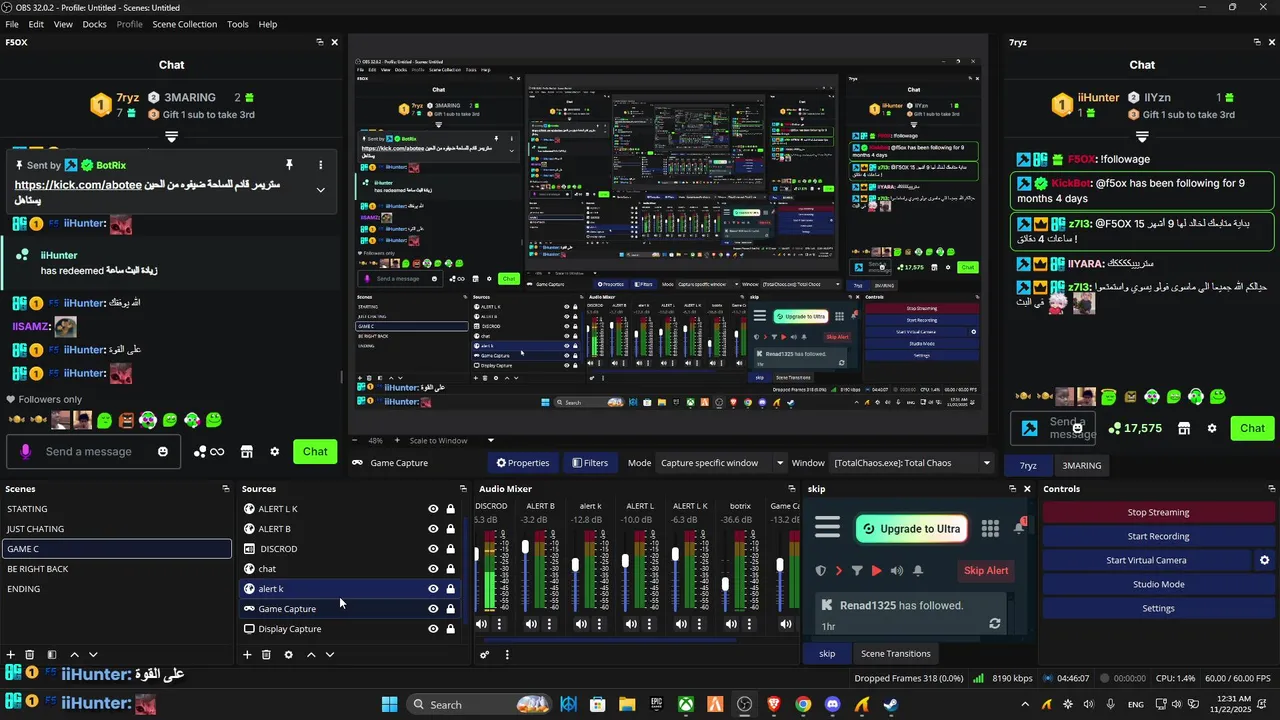Move source up with Sources up arrow
The width and height of the screenshot is (1280, 720).
(311, 655)
